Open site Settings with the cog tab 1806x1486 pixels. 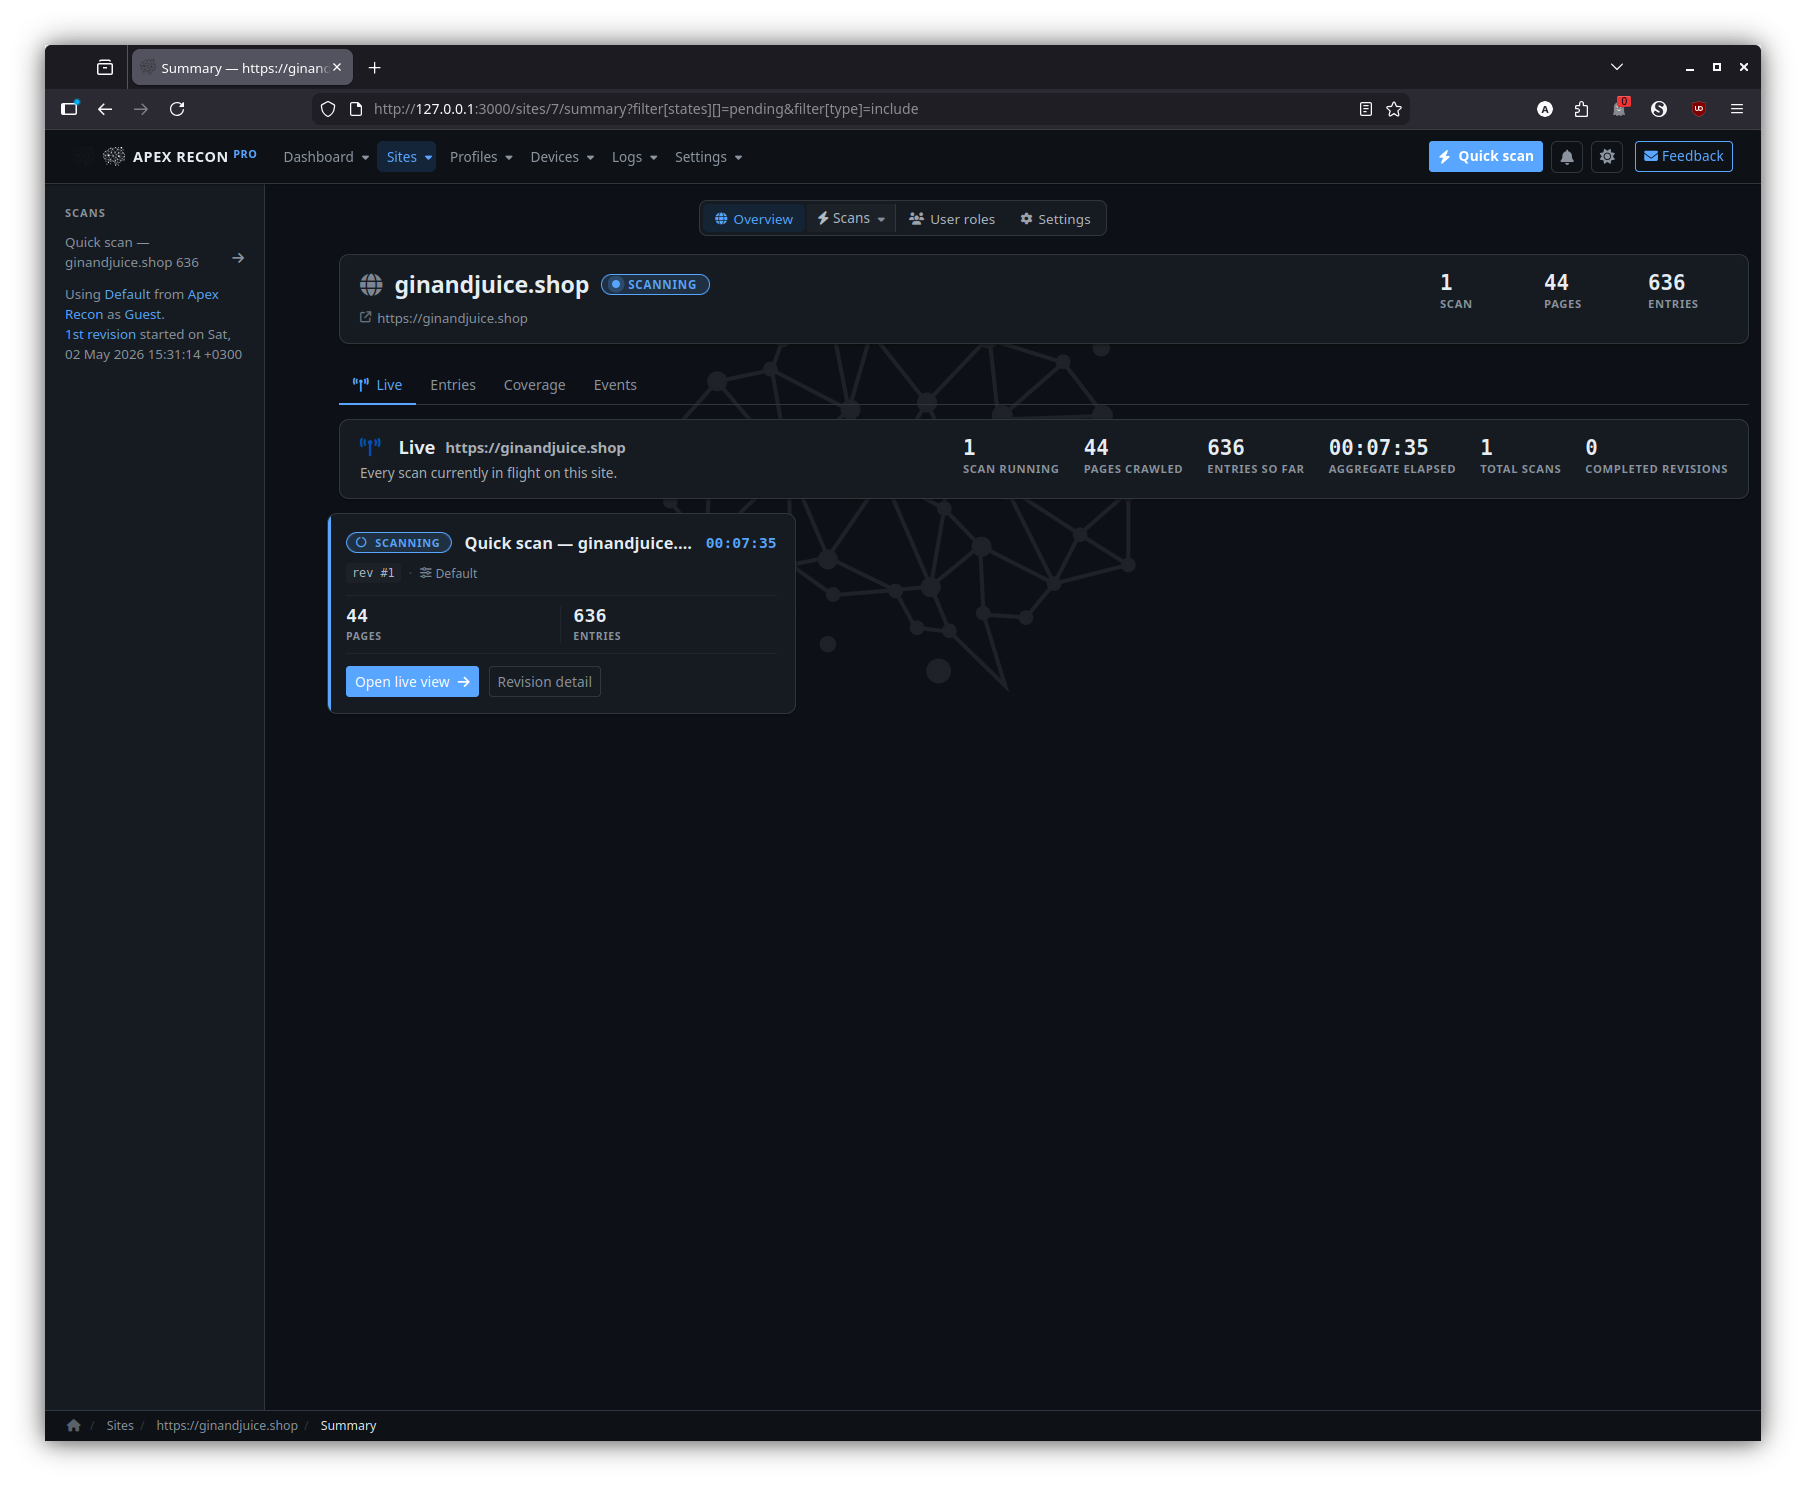[1055, 219]
